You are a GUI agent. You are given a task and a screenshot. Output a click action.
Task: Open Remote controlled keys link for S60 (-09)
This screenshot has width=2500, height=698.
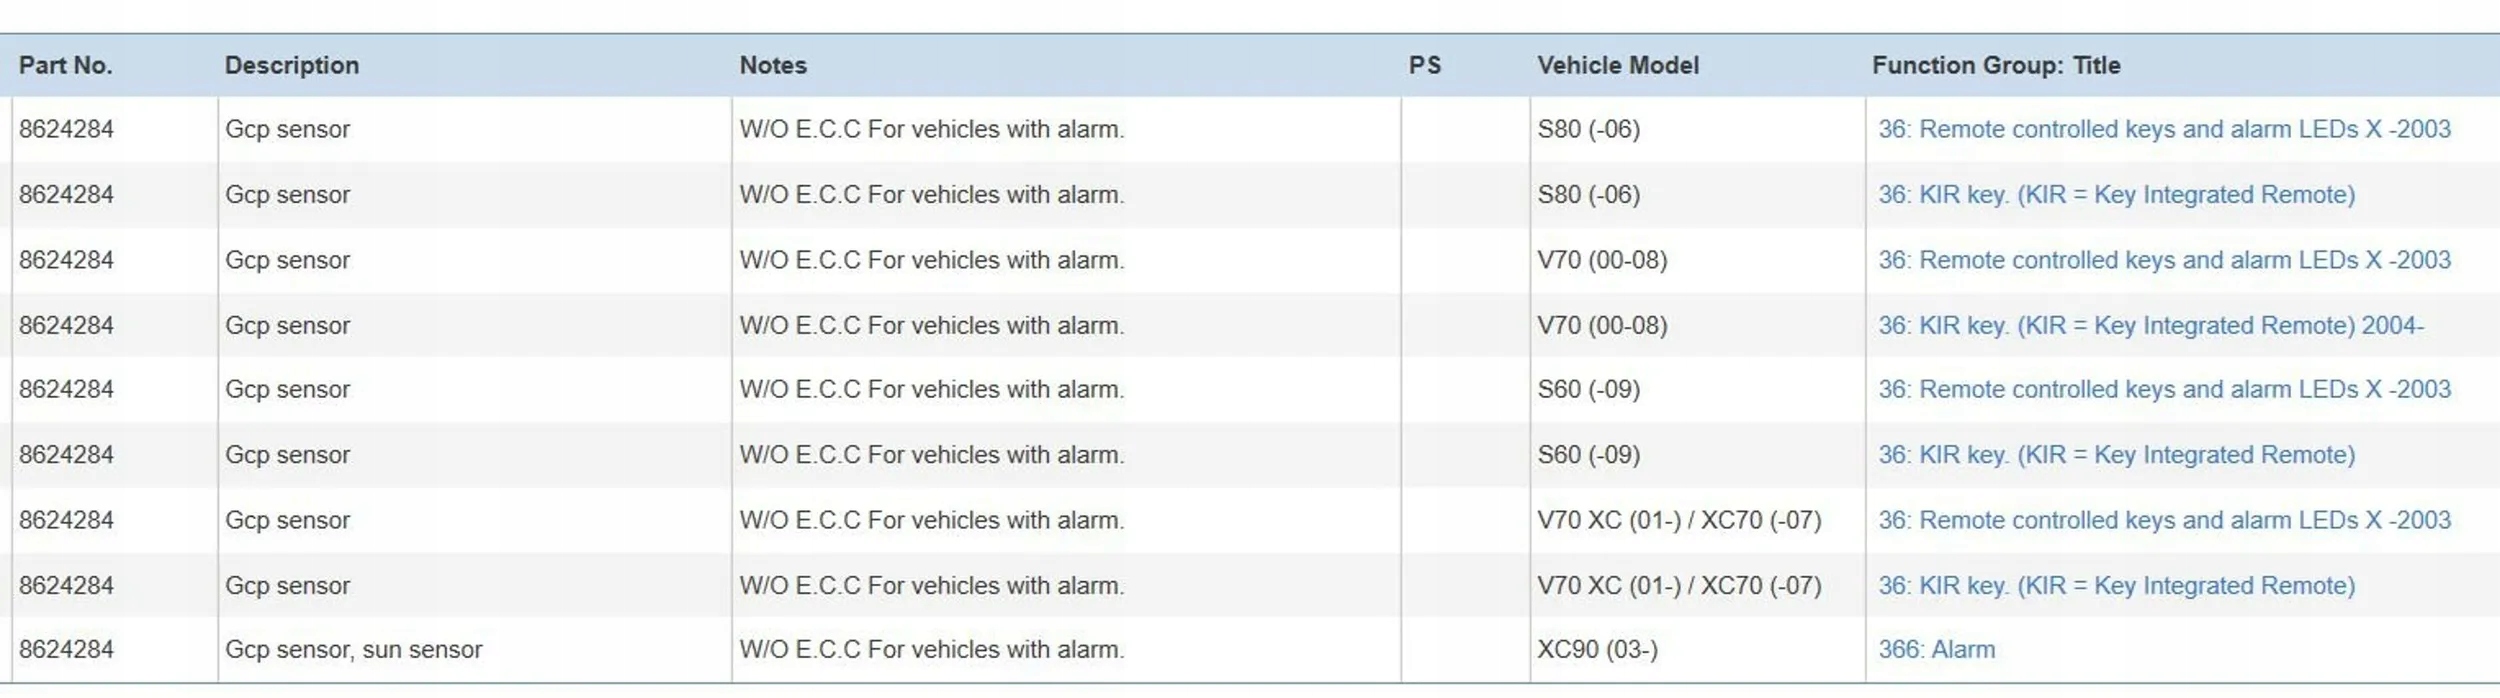(2164, 389)
